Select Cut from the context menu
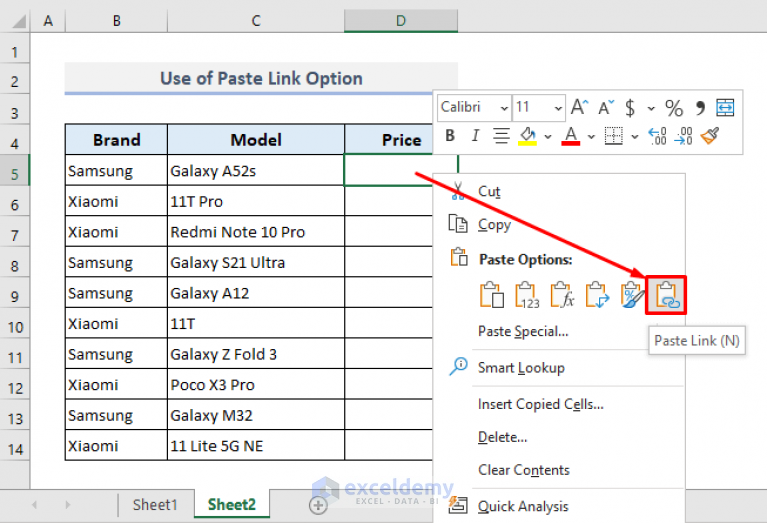The image size is (767, 523). coord(489,191)
